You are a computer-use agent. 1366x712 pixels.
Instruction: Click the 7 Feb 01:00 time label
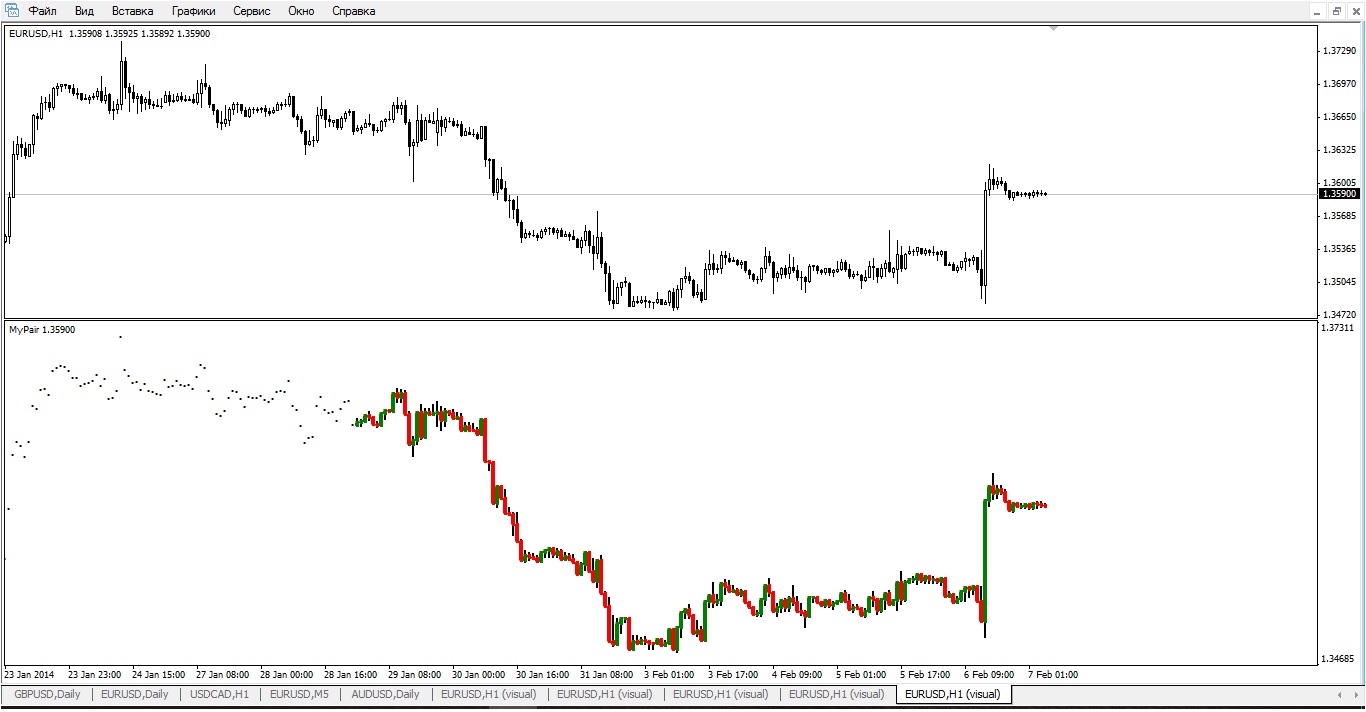click(1053, 675)
